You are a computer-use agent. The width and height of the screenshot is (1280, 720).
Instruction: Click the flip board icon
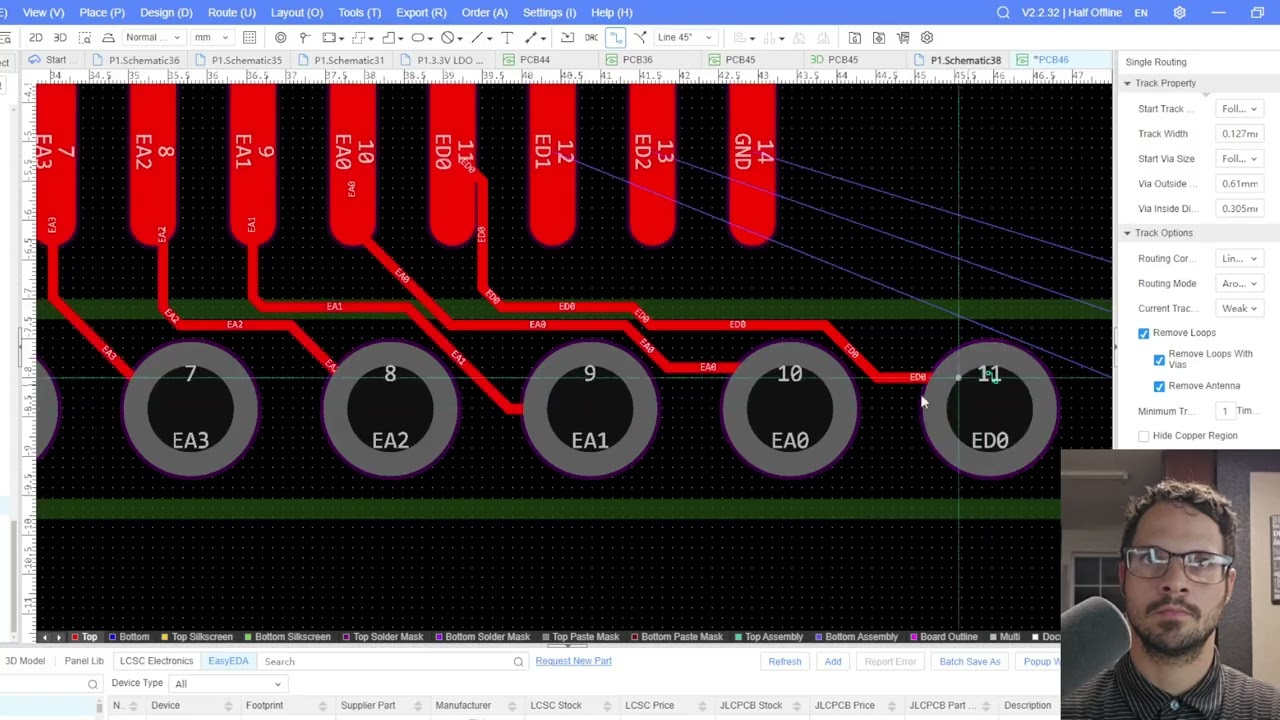tap(108, 38)
